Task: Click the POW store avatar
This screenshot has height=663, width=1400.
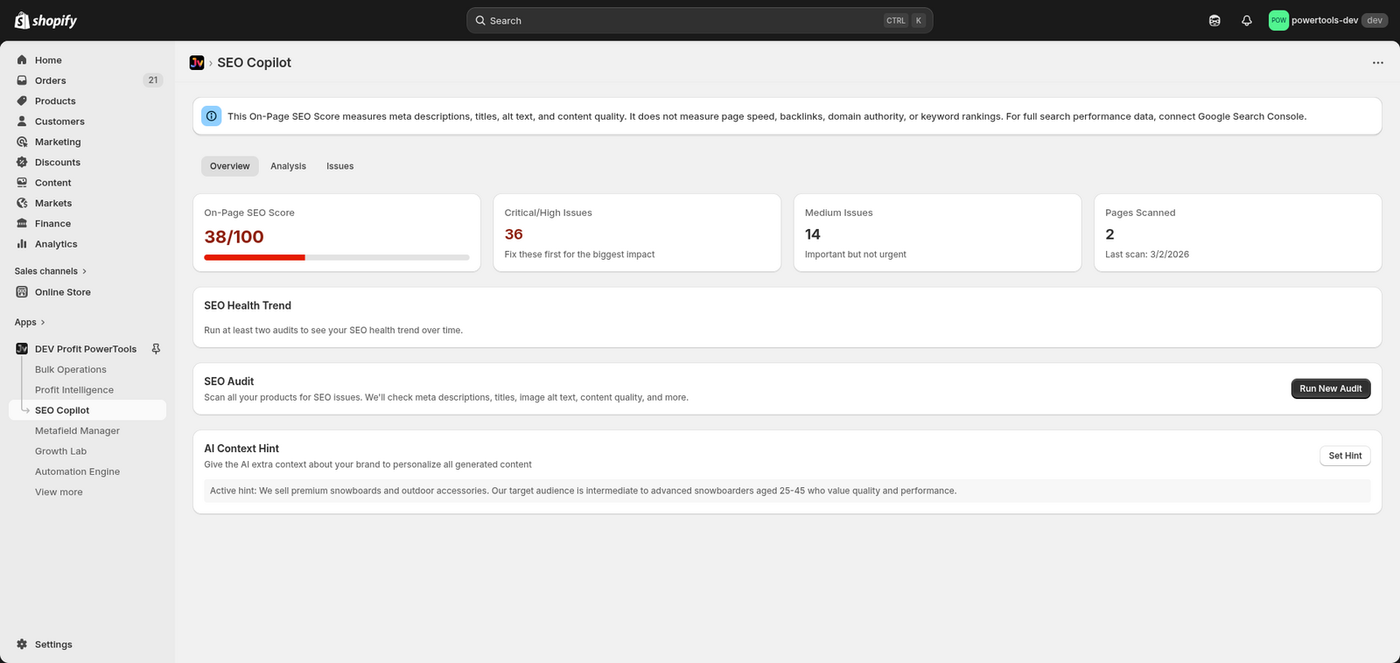Action: tap(1278, 20)
